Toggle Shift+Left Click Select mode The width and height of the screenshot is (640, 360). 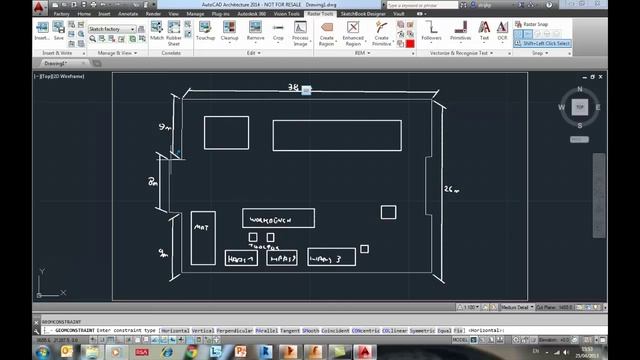[x=542, y=43]
